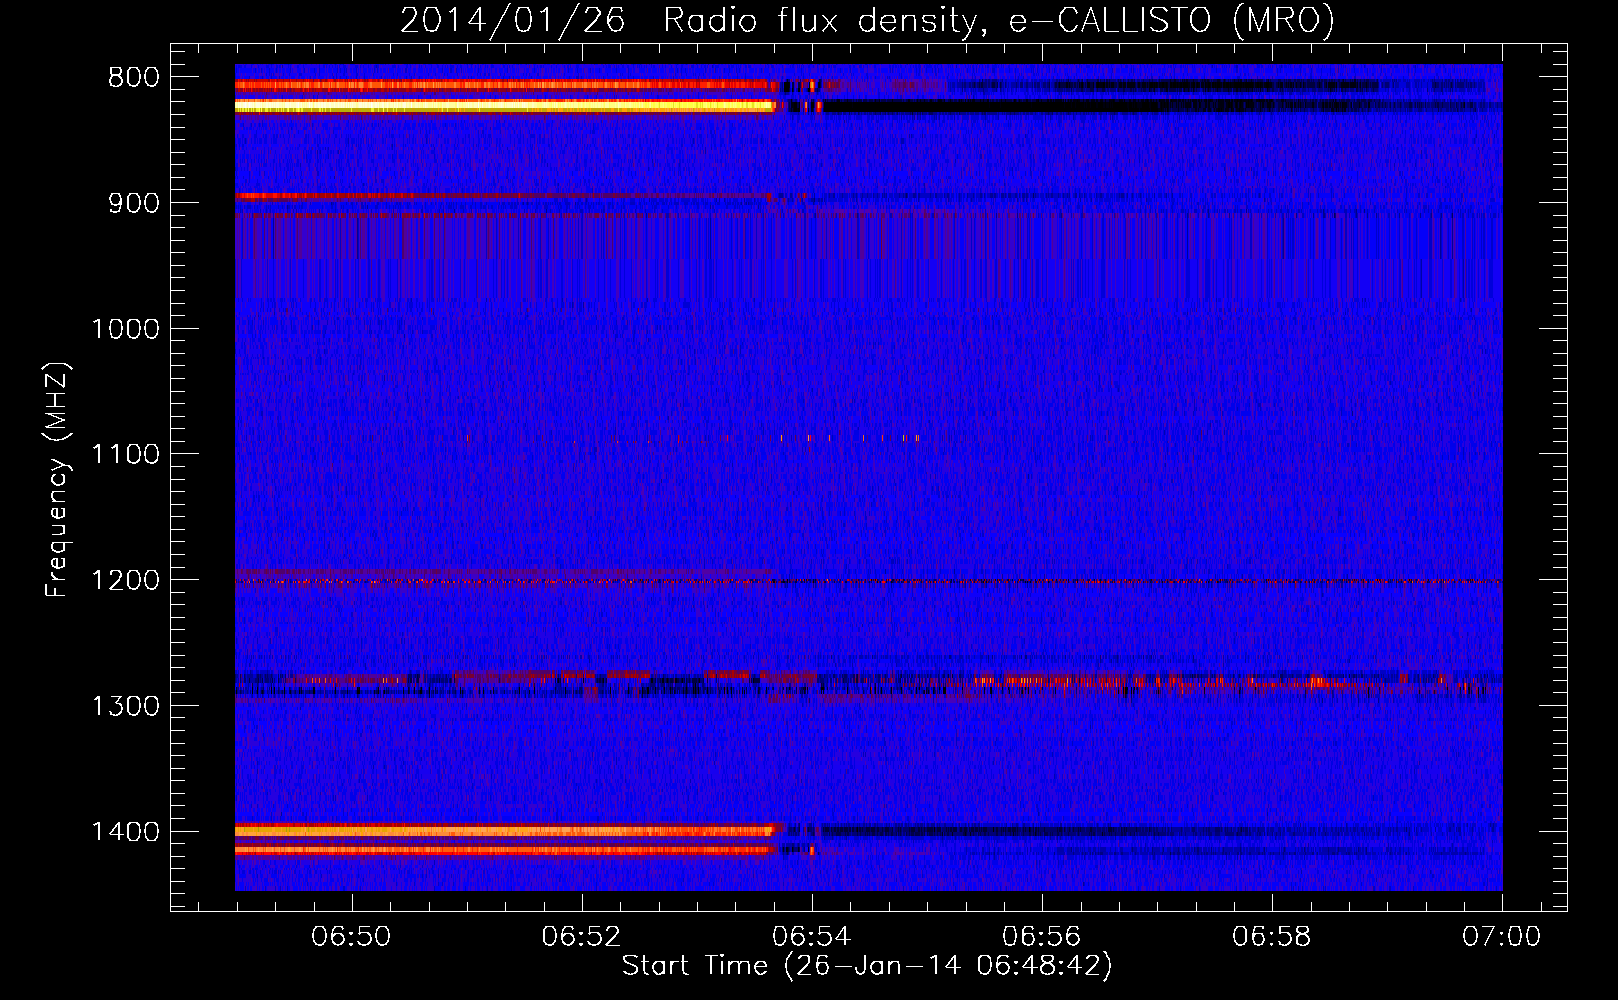
Task: Click the 1300 frequency tick label
Action: coord(125,707)
